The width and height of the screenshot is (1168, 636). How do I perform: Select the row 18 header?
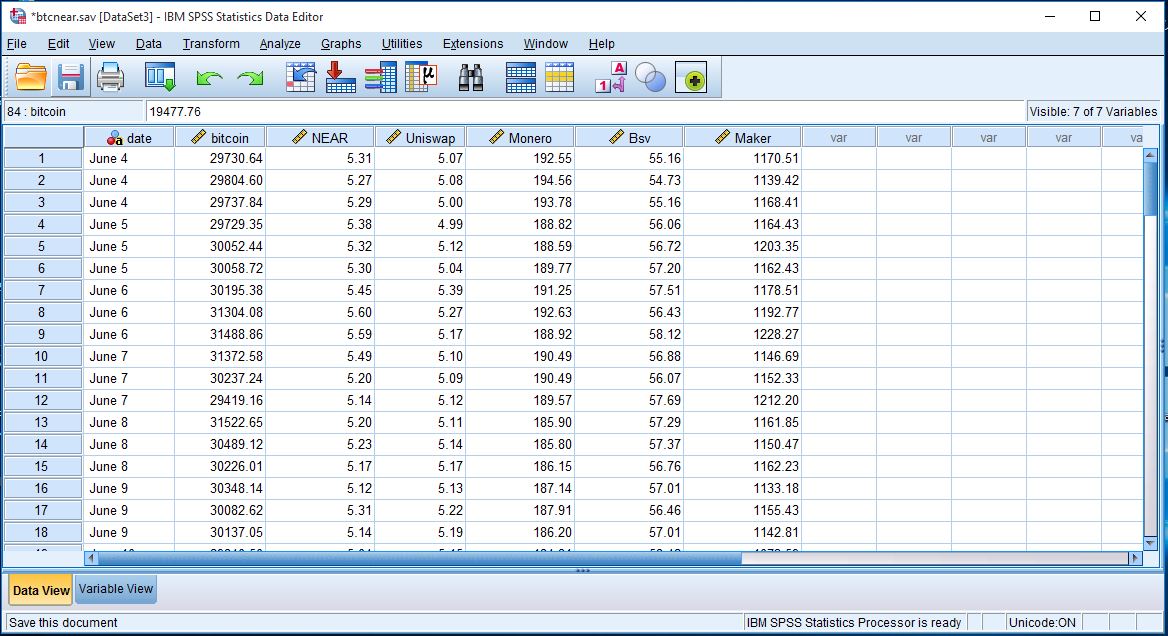click(x=42, y=532)
